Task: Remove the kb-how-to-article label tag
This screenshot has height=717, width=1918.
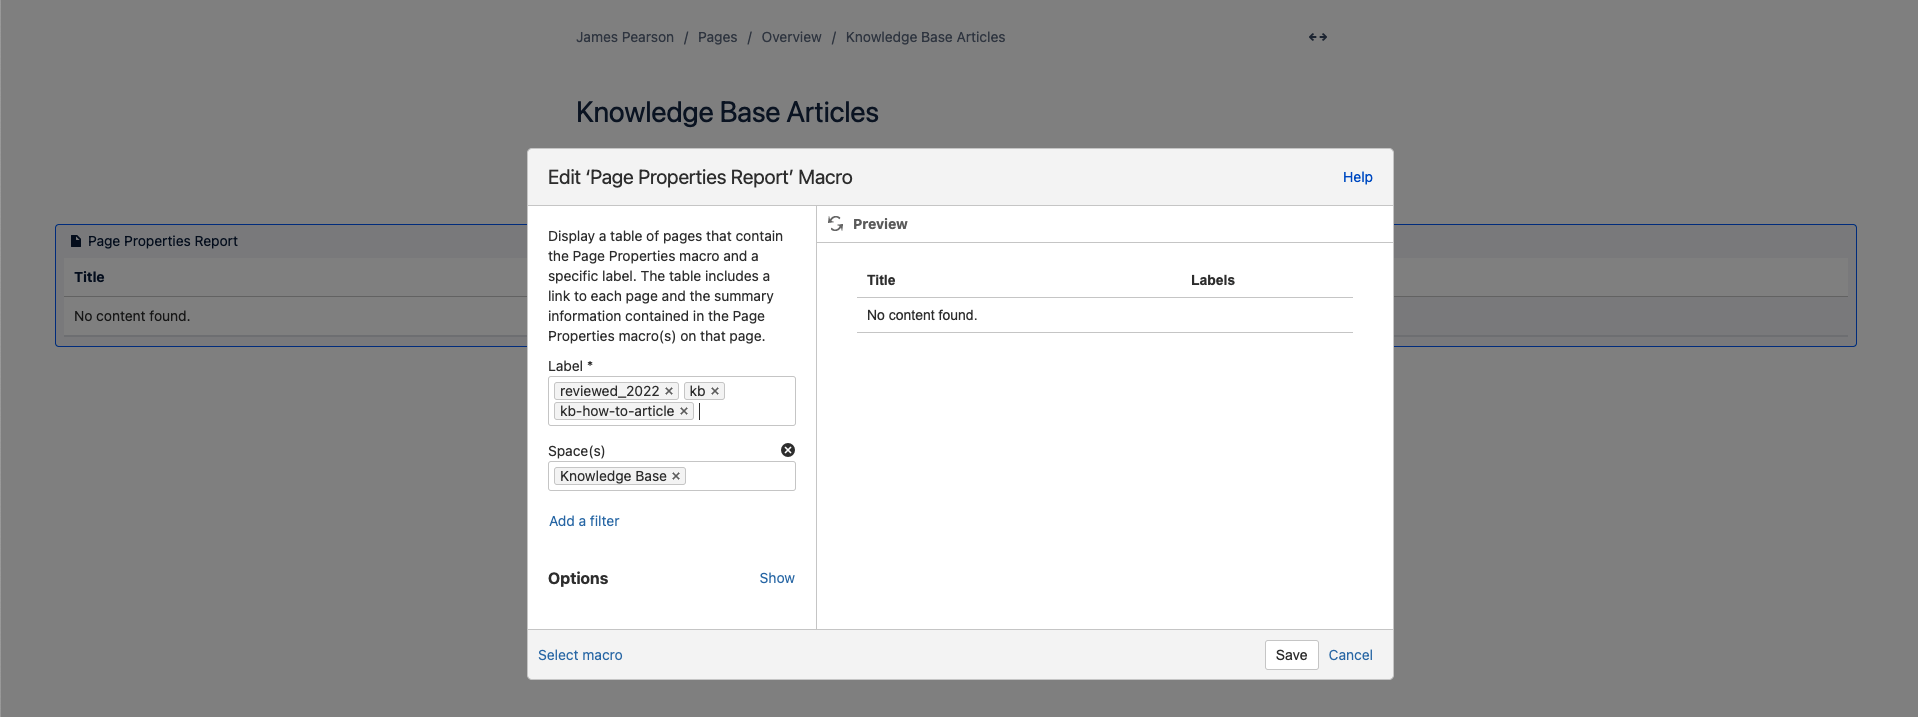Action: [684, 411]
